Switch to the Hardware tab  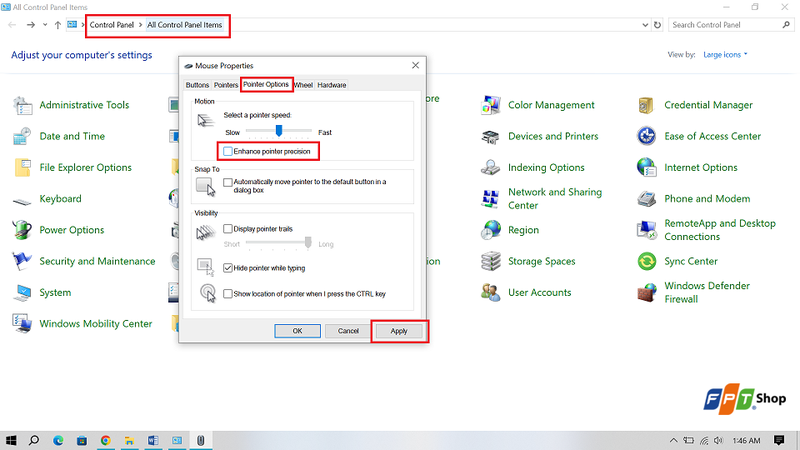[332, 85]
